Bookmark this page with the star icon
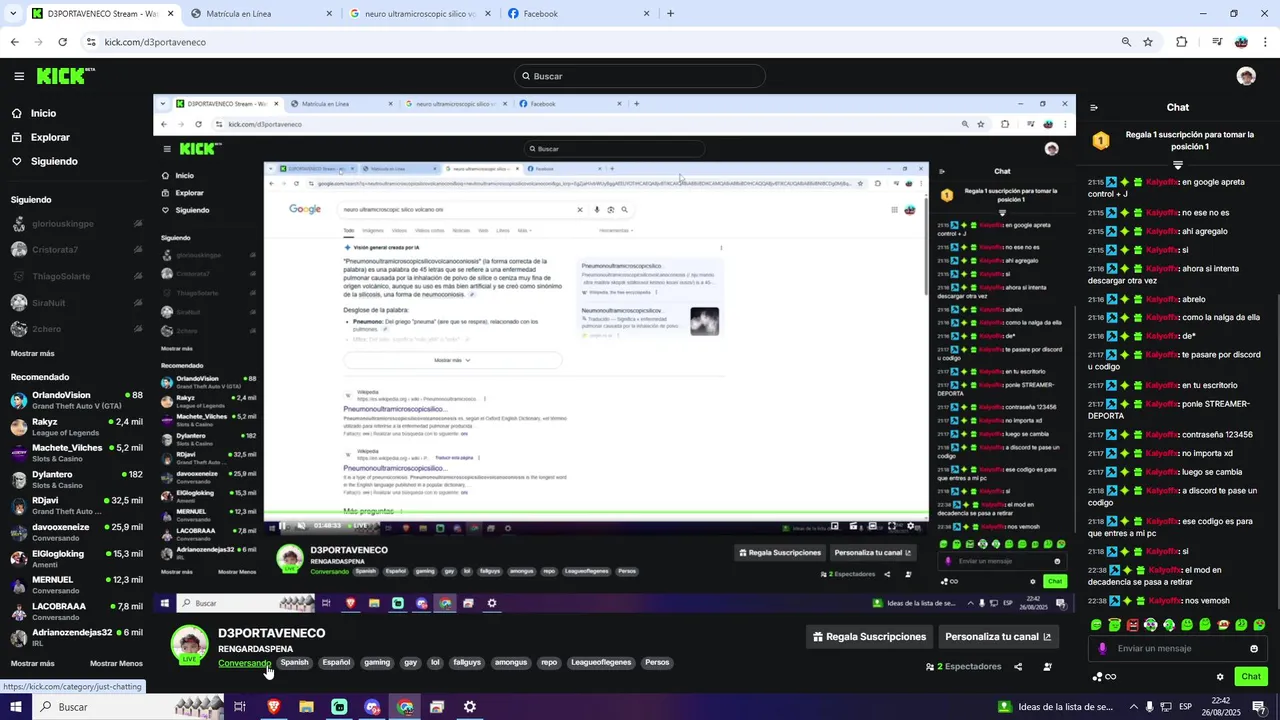The width and height of the screenshot is (1280, 720). (1148, 42)
